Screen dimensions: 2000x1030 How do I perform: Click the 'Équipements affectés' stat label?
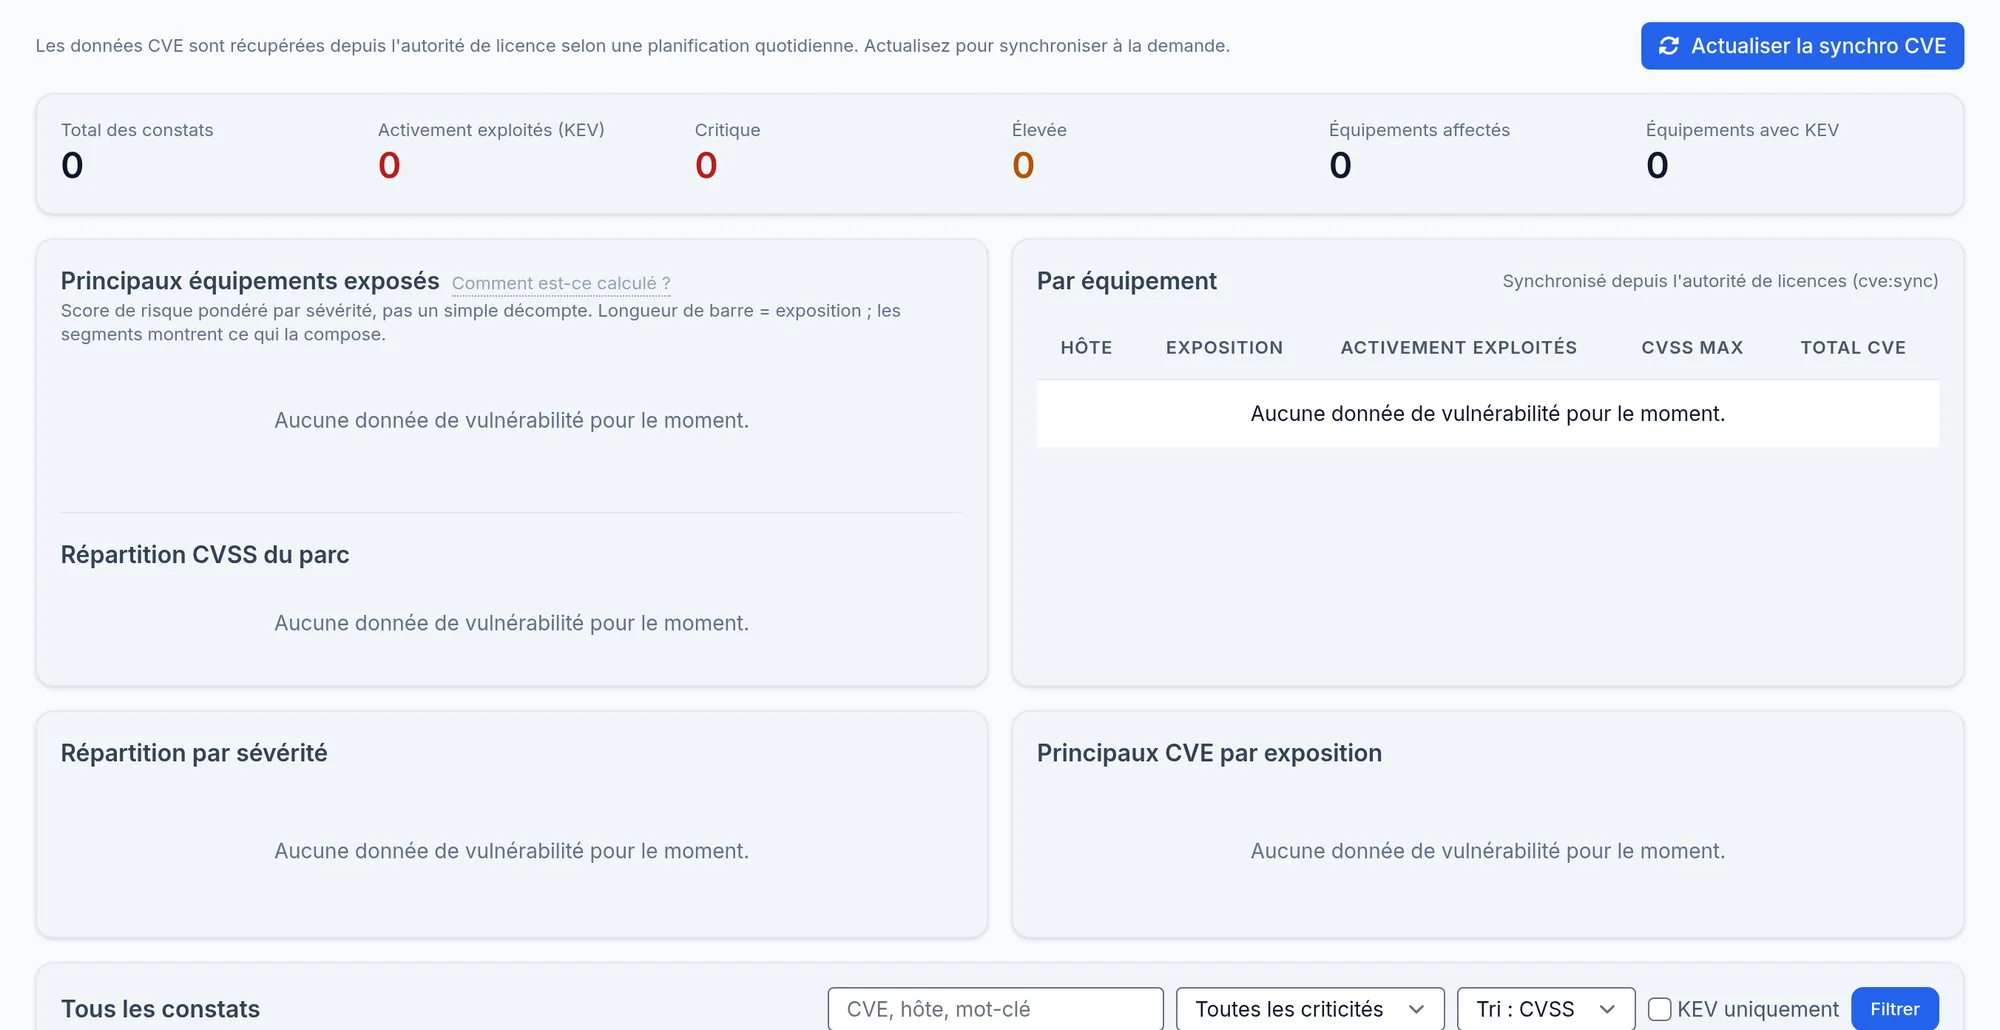(x=1419, y=130)
